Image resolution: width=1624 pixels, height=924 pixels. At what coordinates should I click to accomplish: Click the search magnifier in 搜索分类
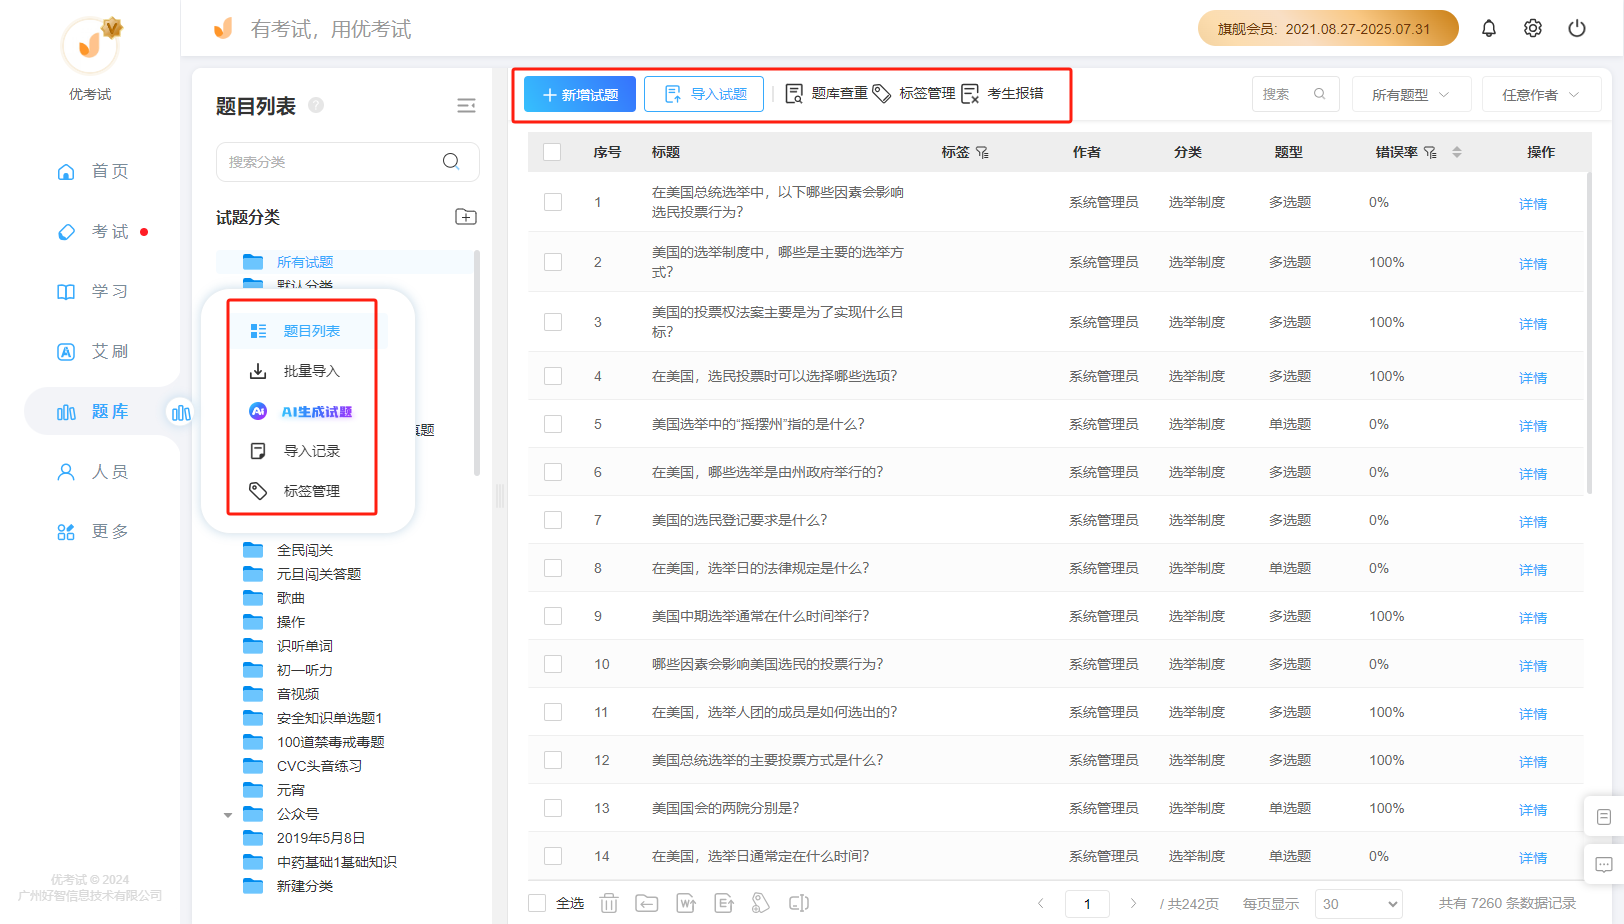pos(451,161)
